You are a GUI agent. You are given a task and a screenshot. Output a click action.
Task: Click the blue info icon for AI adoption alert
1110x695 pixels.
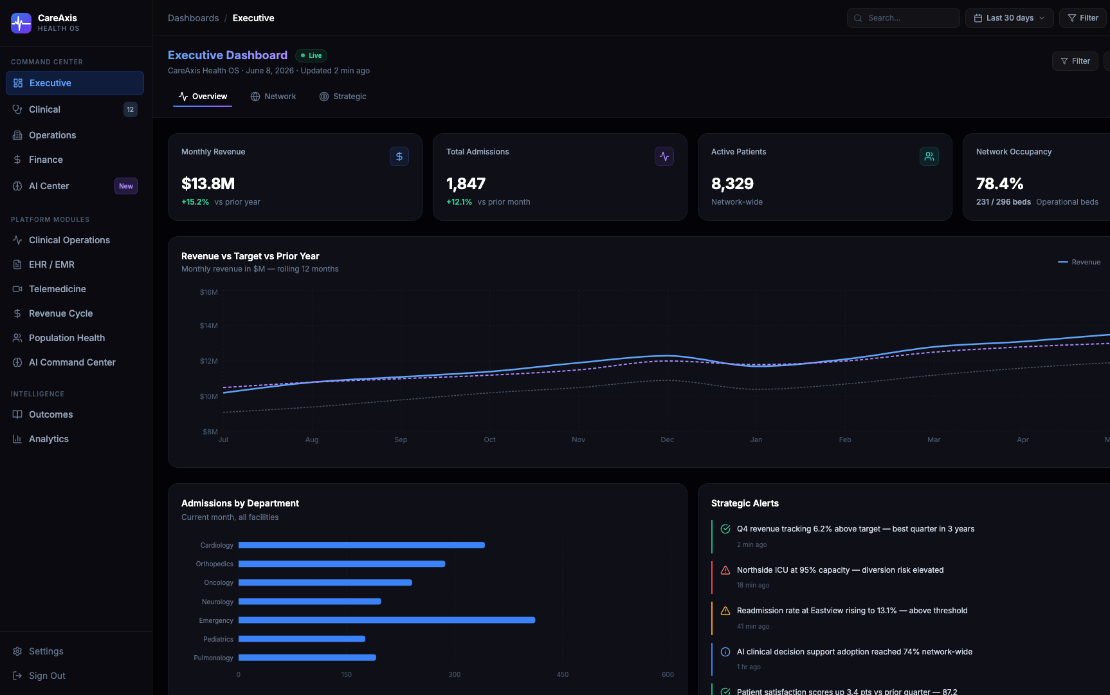(725, 652)
